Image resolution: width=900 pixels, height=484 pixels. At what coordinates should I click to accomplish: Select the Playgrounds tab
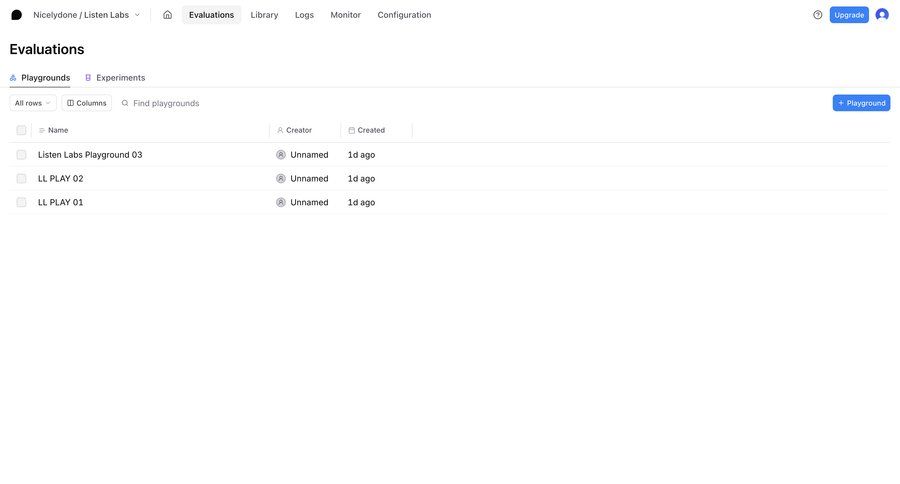(x=40, y=78)
